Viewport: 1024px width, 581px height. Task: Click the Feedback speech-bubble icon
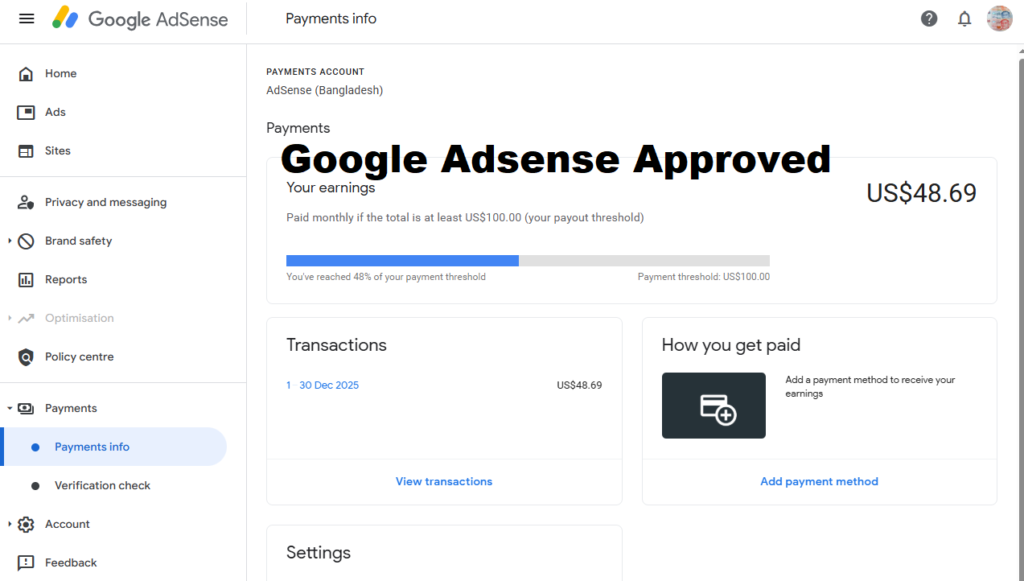coord(27,562)
